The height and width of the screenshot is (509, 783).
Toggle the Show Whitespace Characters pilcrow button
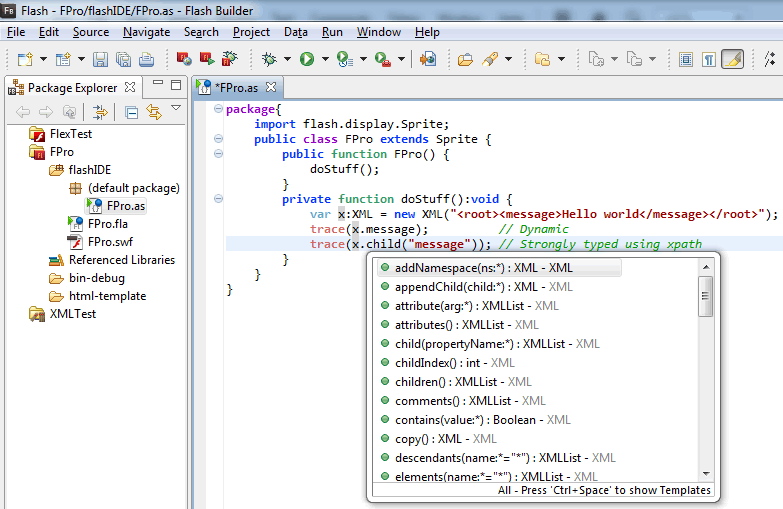(x=709, y=59)
